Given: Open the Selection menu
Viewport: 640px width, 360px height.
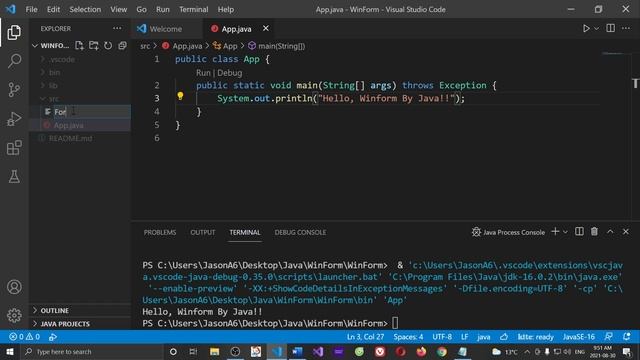Looking at the screenshot, I should (x=85, y=9).
